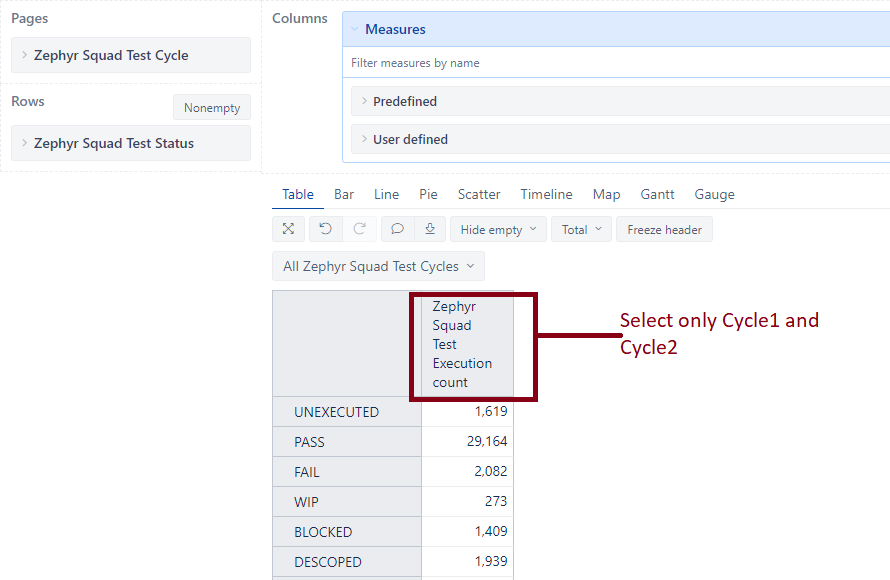Screen dimensions: 890x580
Task: Click the Measures heading text
Action: point(395,29)
